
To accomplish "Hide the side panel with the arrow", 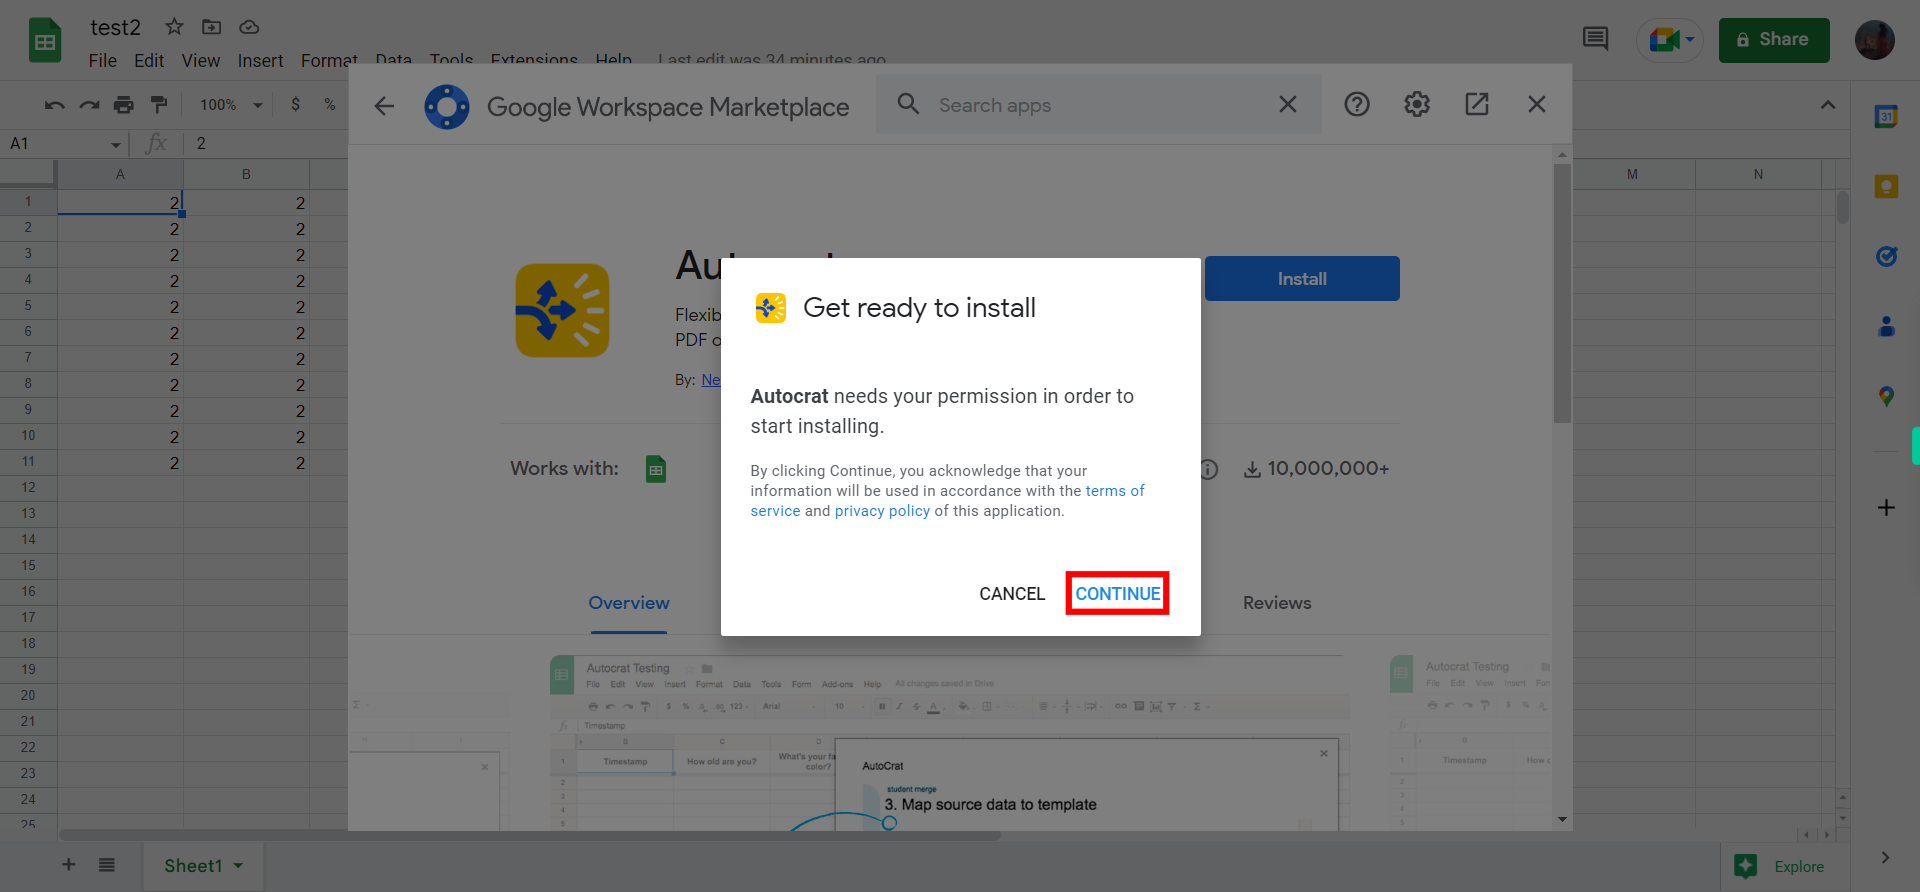I will tap(1885, 858).
